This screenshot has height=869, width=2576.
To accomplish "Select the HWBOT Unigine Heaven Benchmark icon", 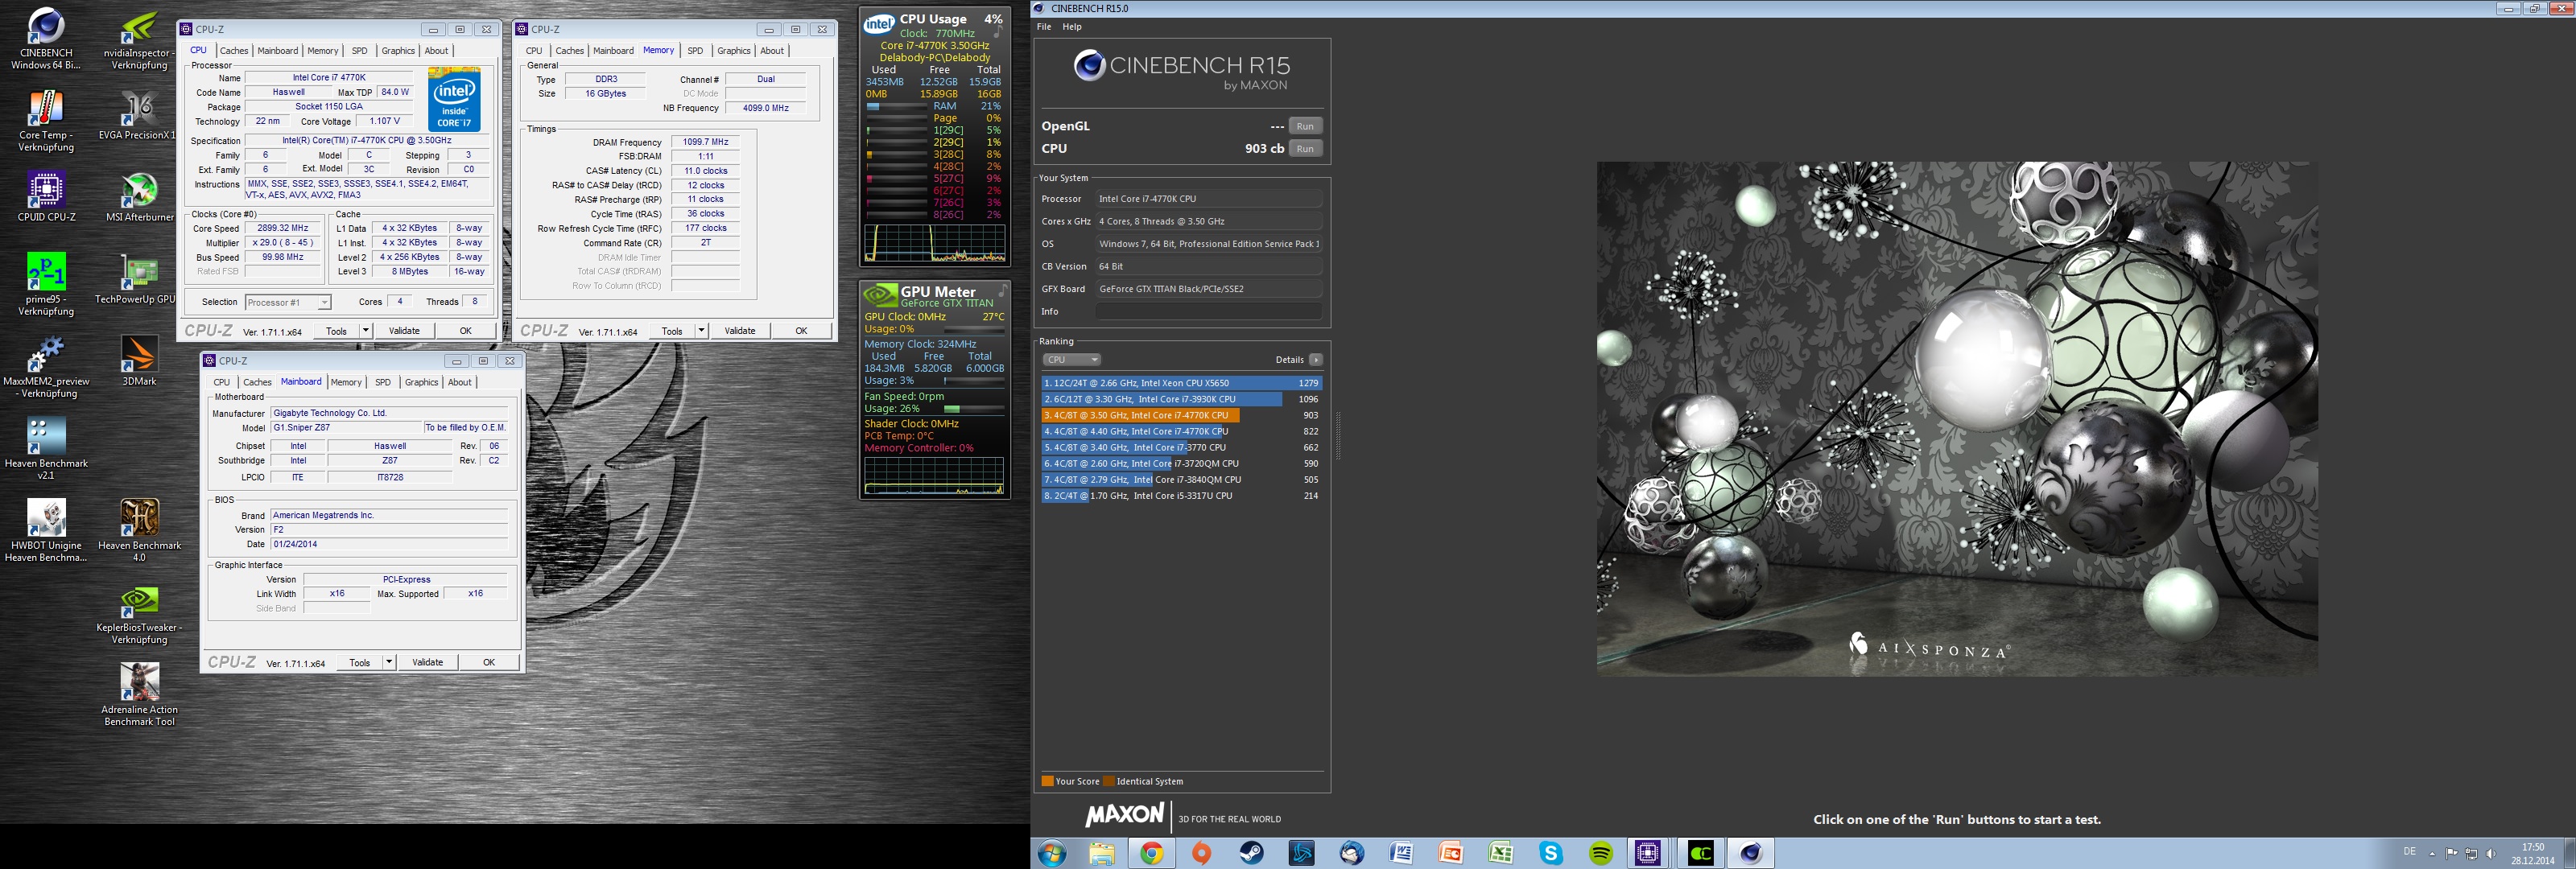I will tap(46, 531).
